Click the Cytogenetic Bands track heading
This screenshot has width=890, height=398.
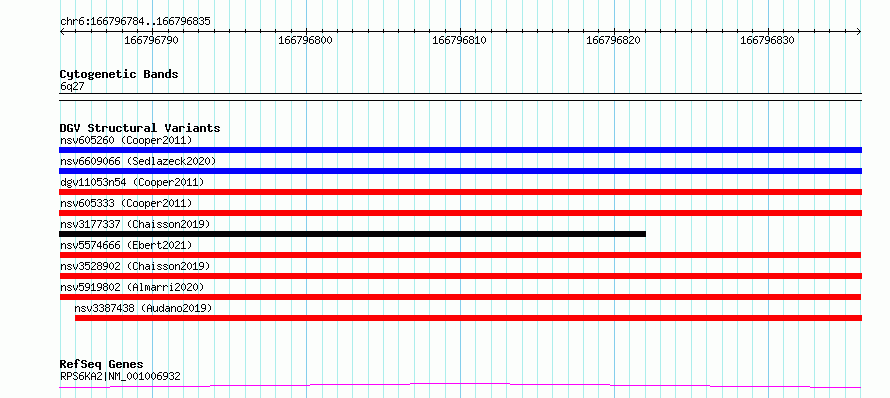coord(119,74)
